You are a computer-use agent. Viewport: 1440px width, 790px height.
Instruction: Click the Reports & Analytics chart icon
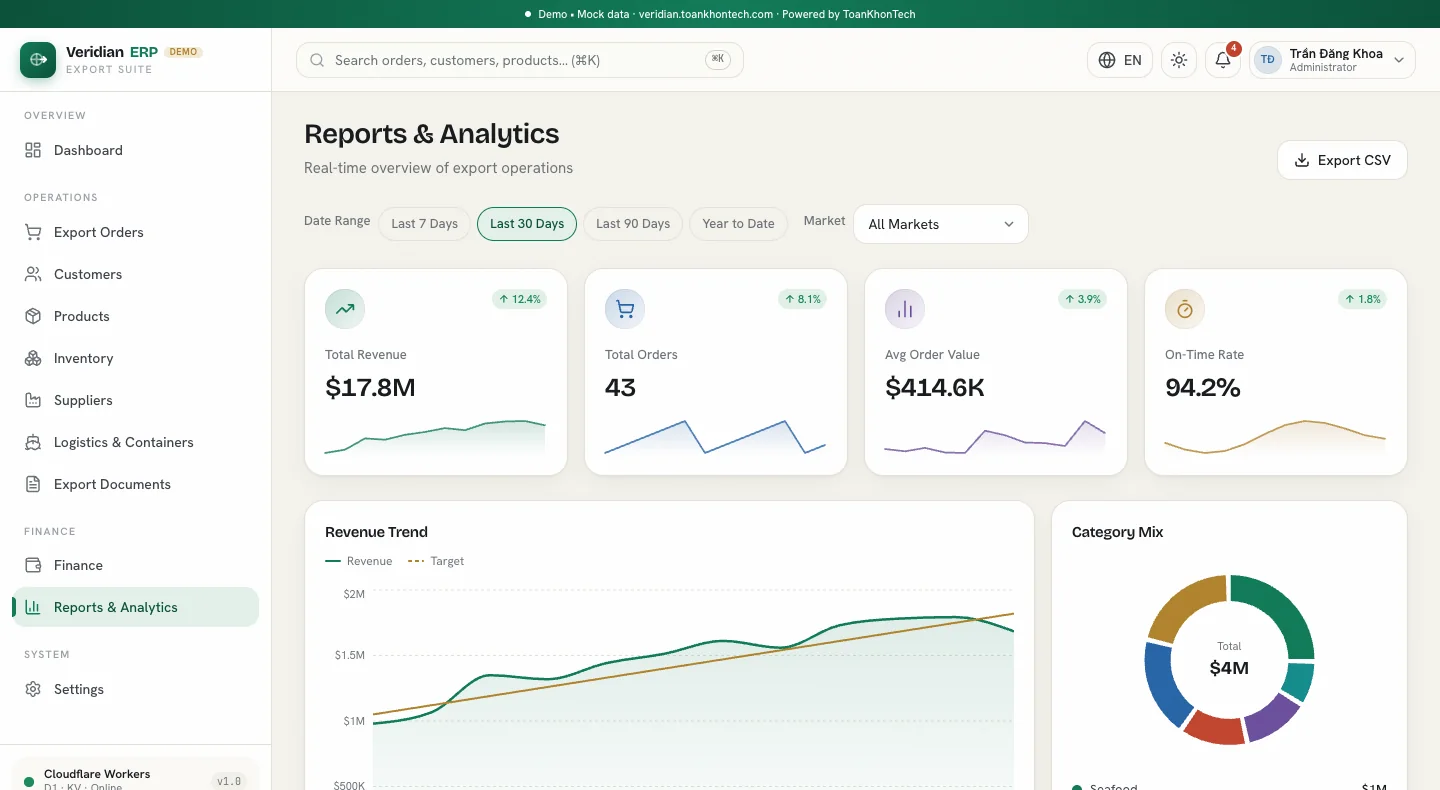click(x=33, y=607)
